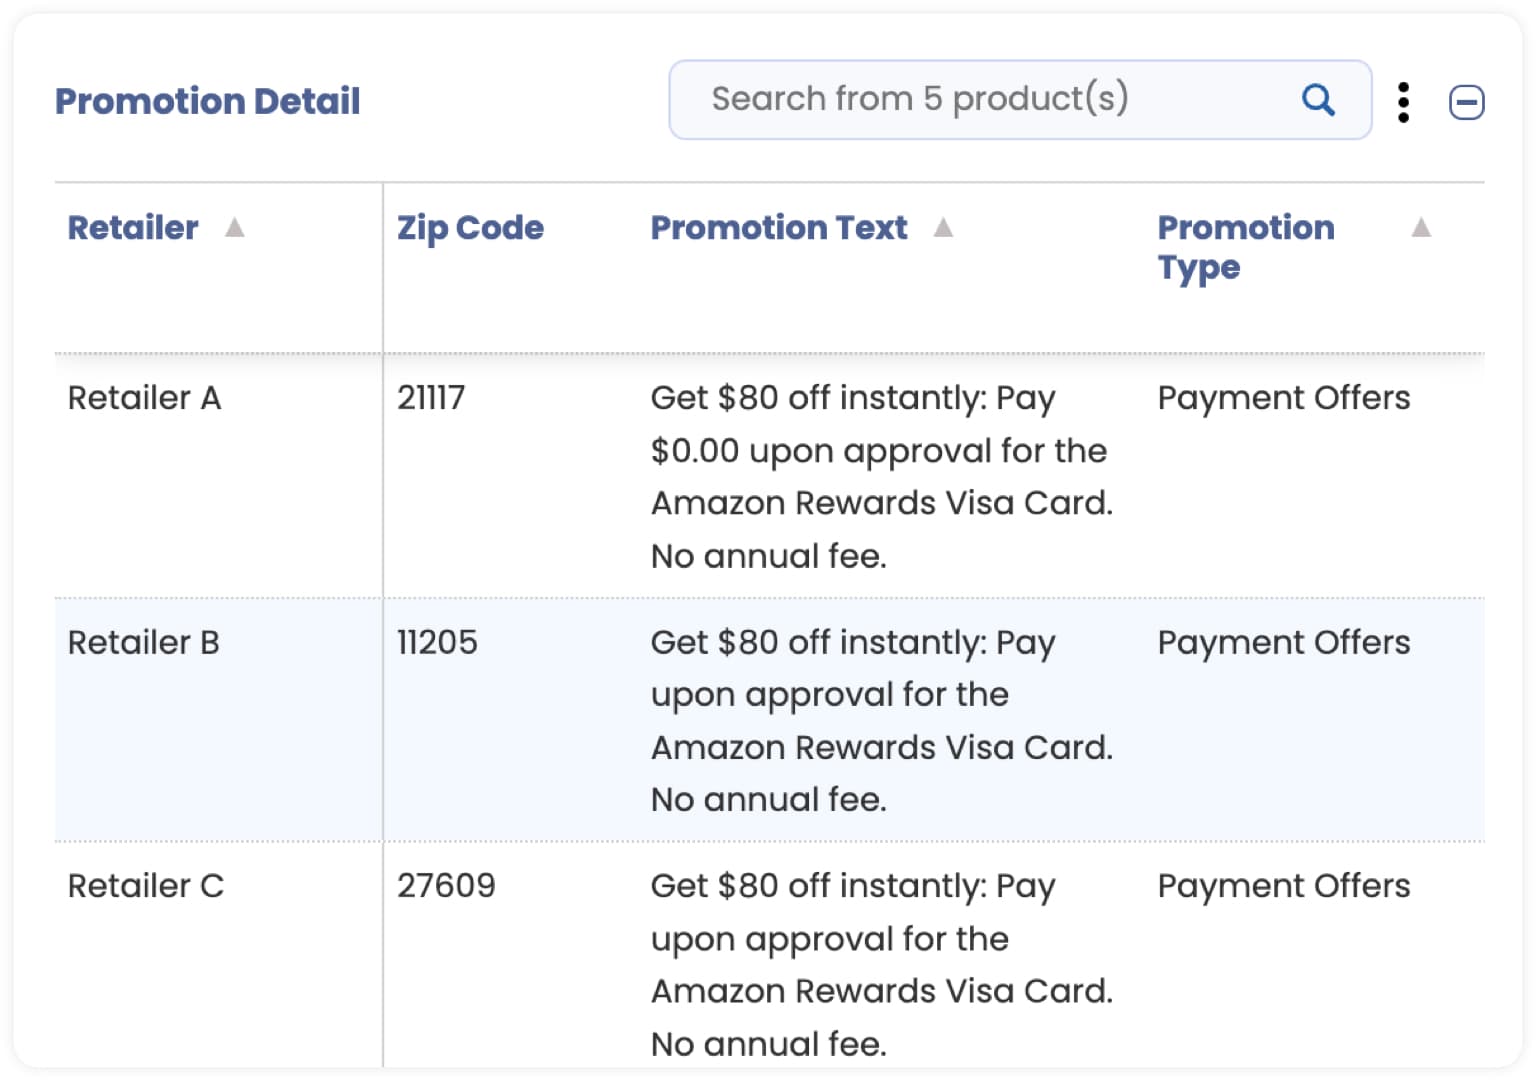Open the kebab menu dropdown beside search
Viewport: 1536px width, 1081px height.
tap(1404, 101)
